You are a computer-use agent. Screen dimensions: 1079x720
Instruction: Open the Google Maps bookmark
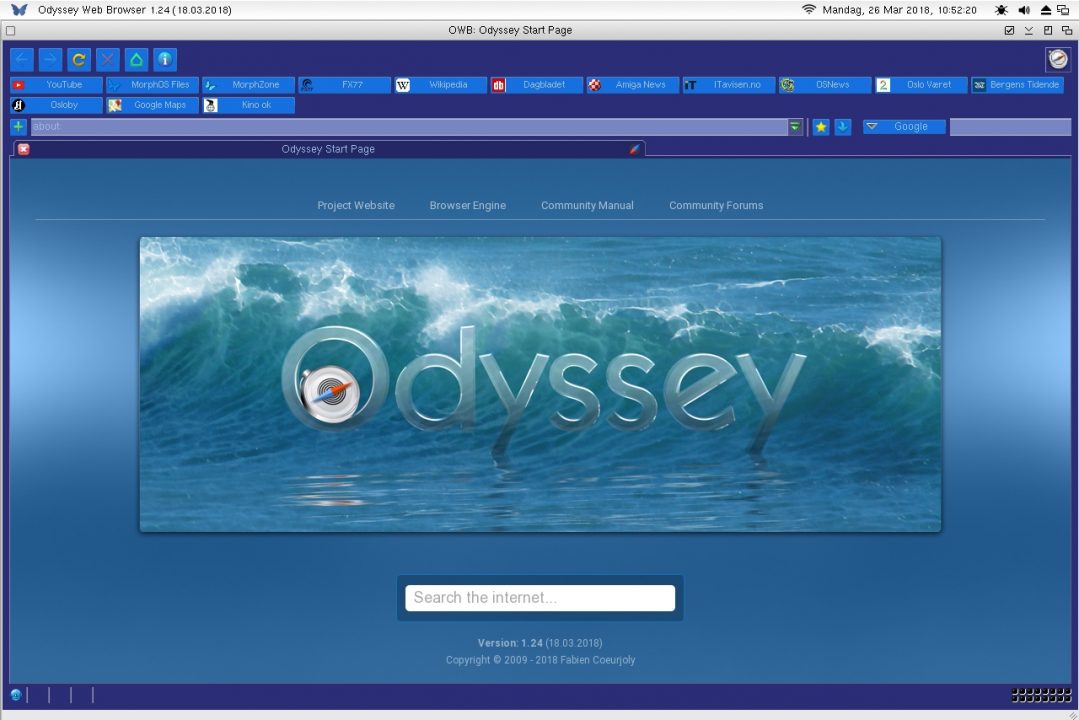coord(152,105)
